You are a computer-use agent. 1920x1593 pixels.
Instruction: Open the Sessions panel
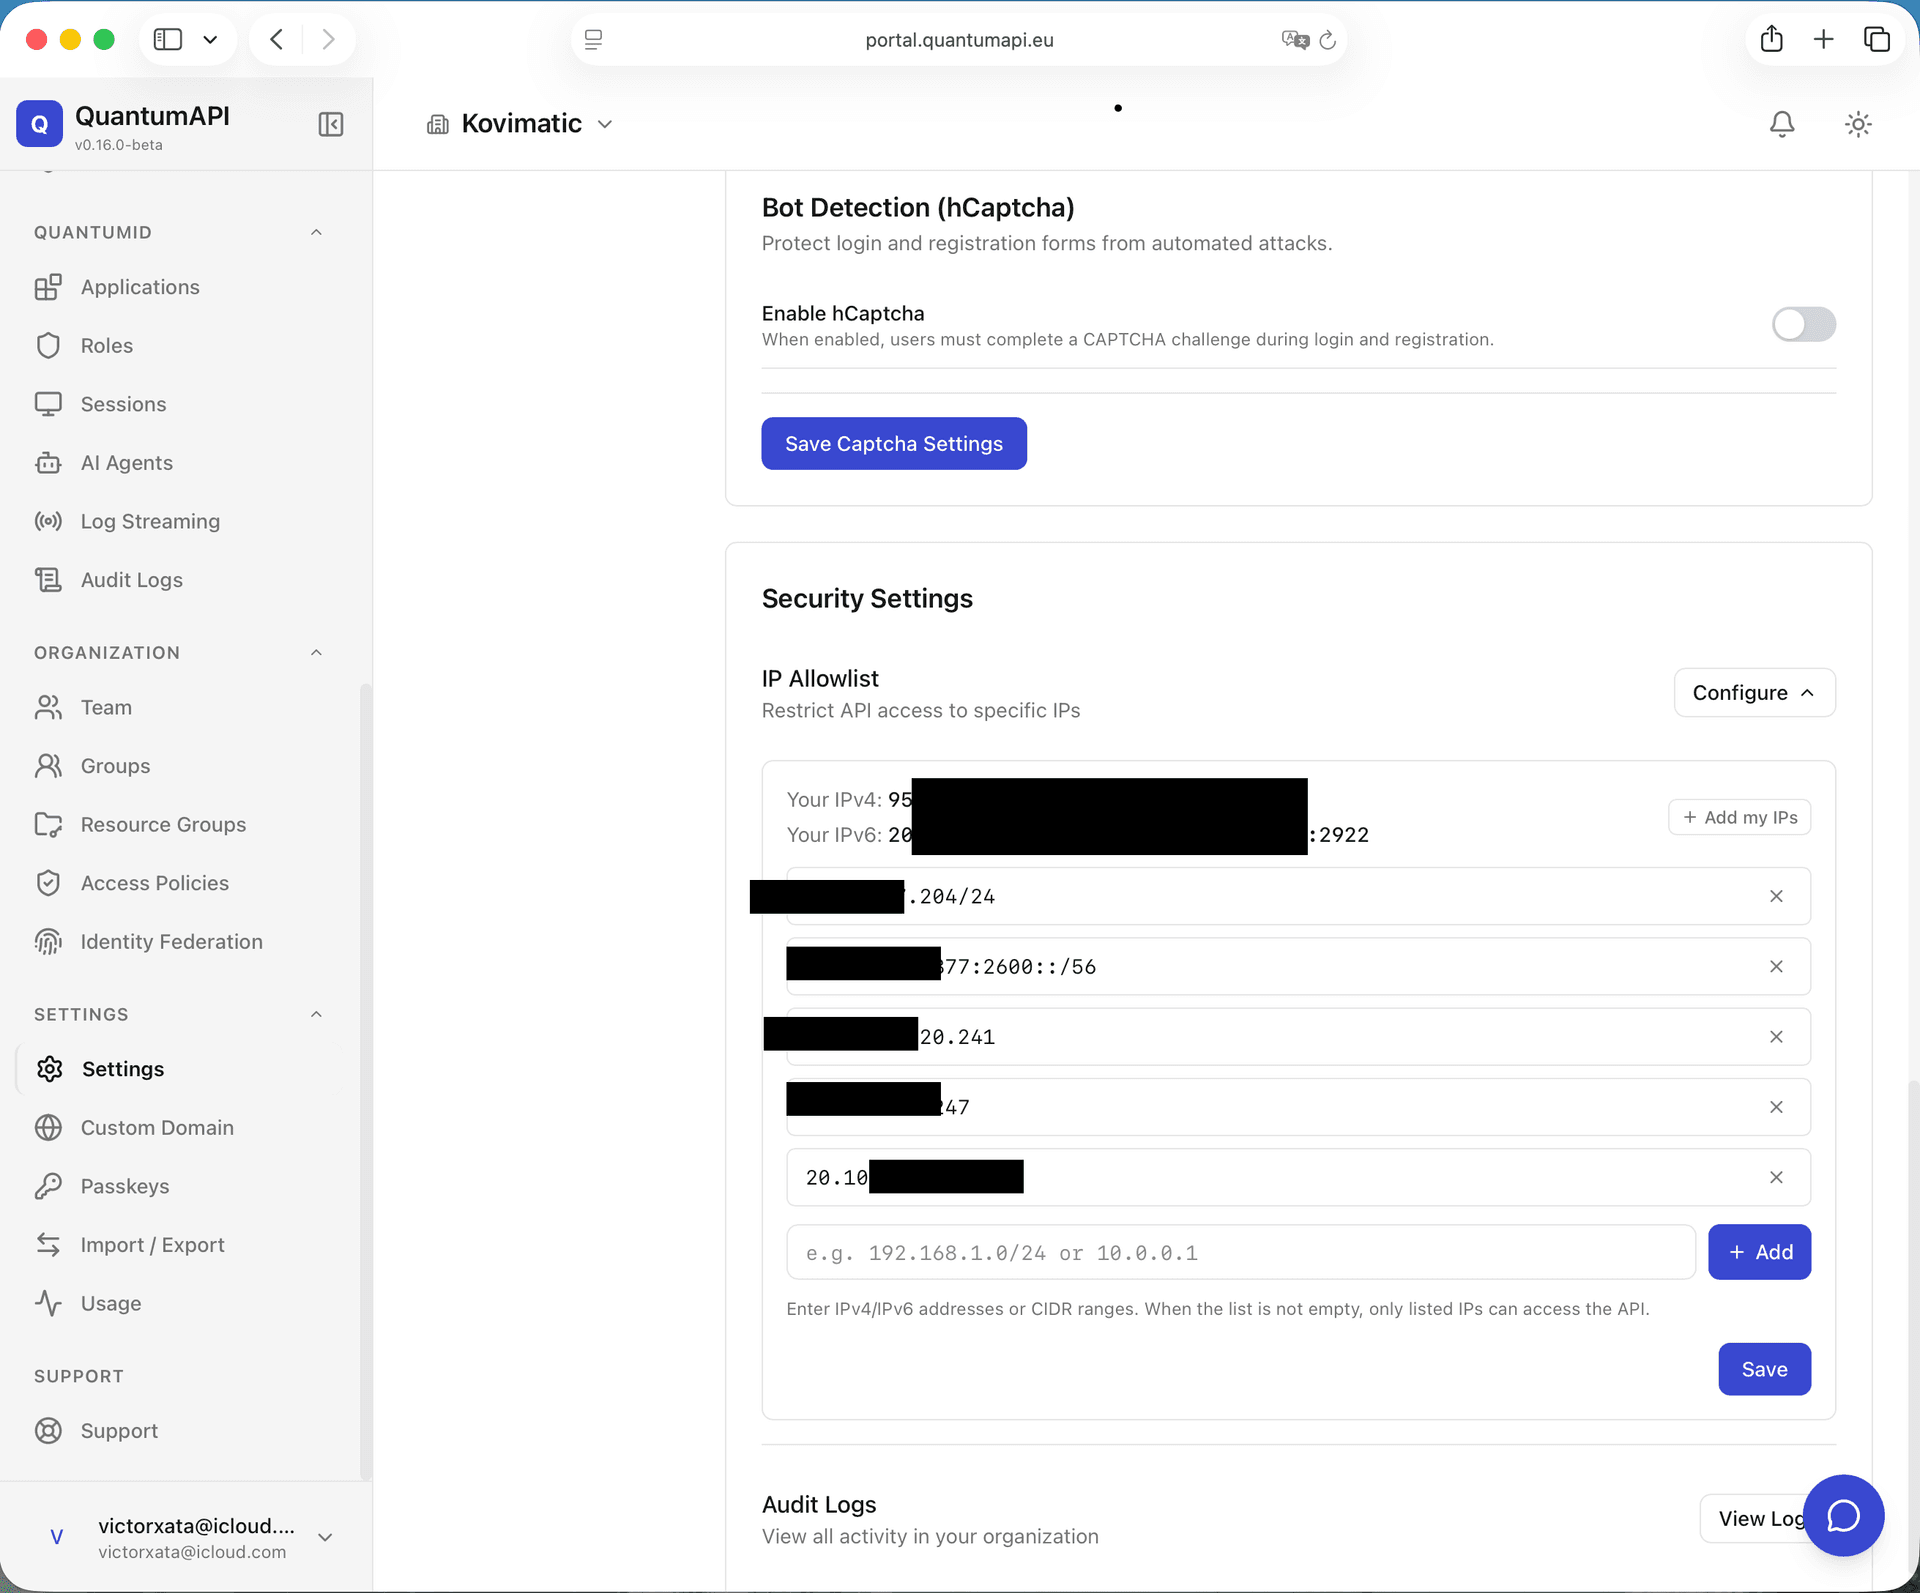[122, 404]
